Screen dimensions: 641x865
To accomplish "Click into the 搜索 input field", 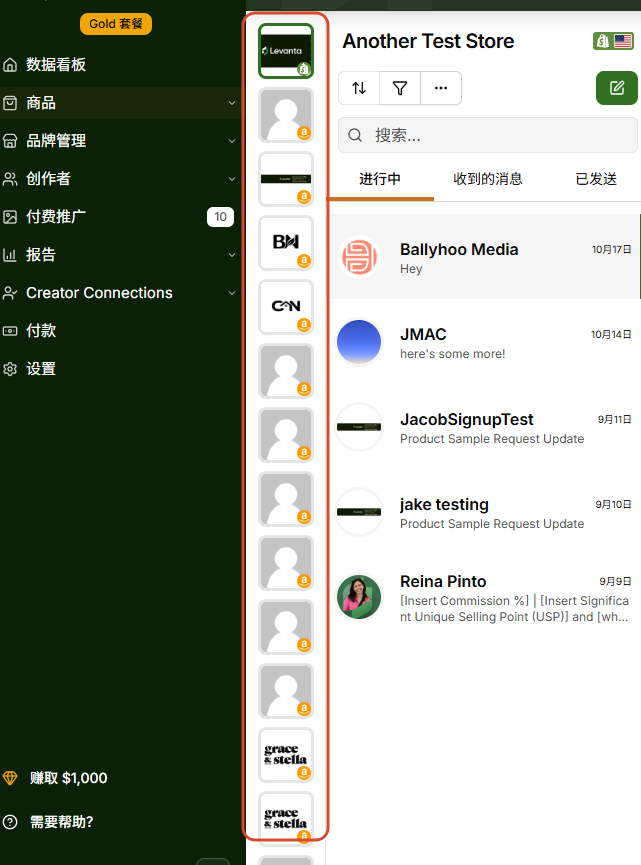I will coord(488,135).
